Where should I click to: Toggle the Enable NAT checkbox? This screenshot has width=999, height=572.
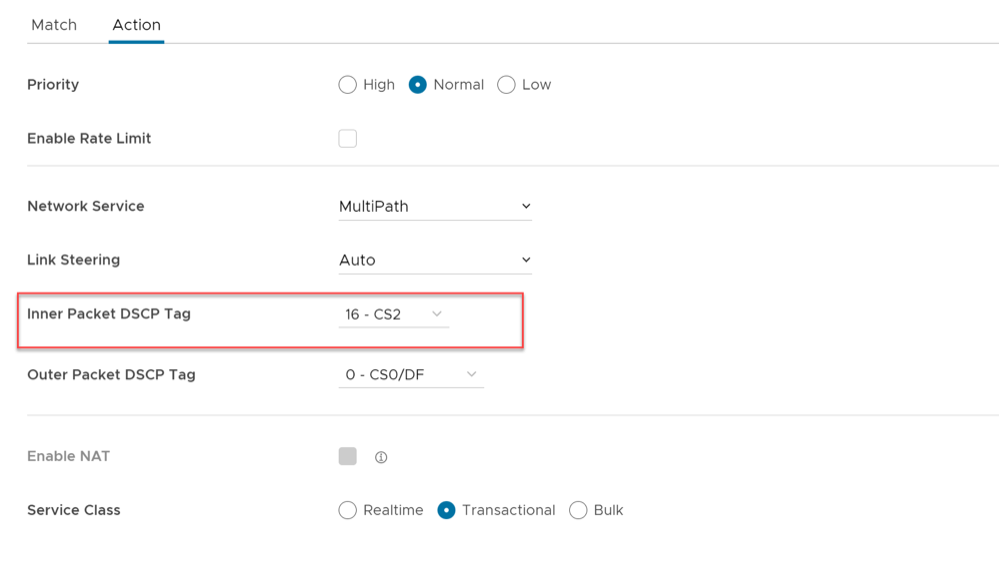(x=348, y=456)
